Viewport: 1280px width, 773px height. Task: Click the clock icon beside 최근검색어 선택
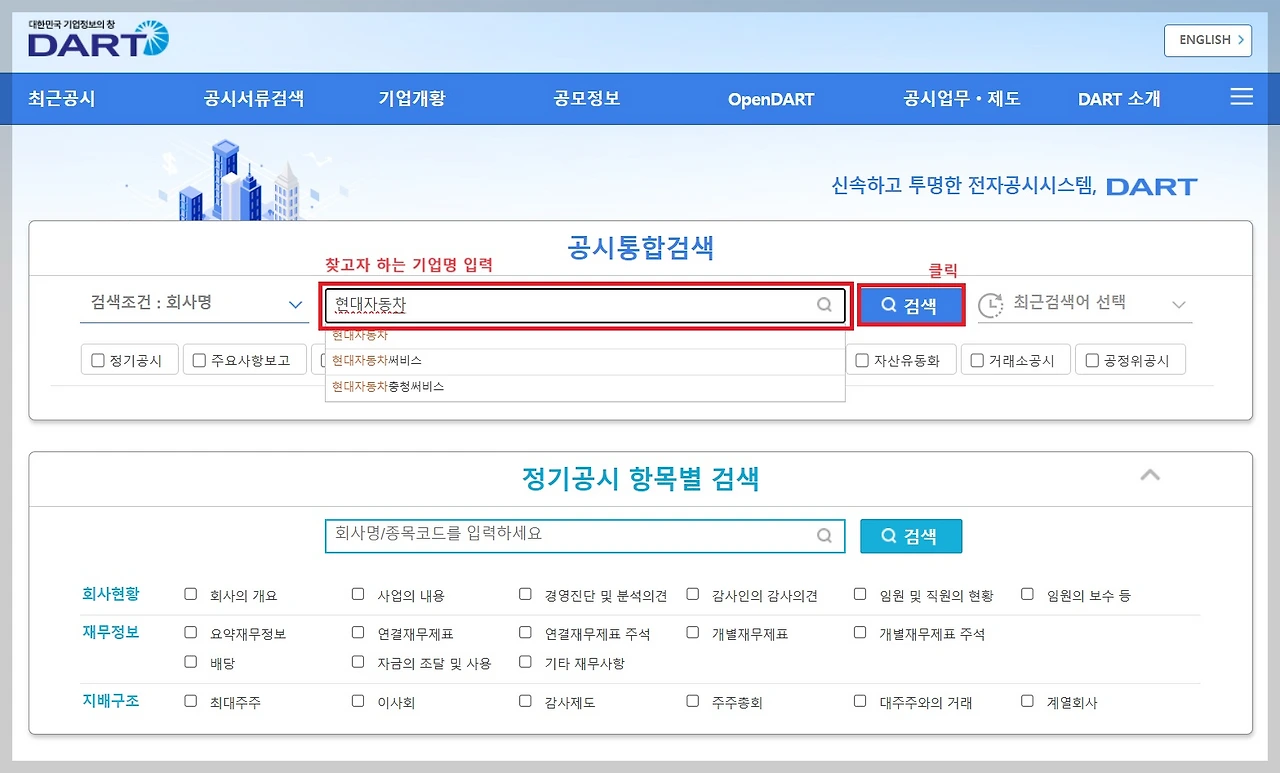point(990,304)
